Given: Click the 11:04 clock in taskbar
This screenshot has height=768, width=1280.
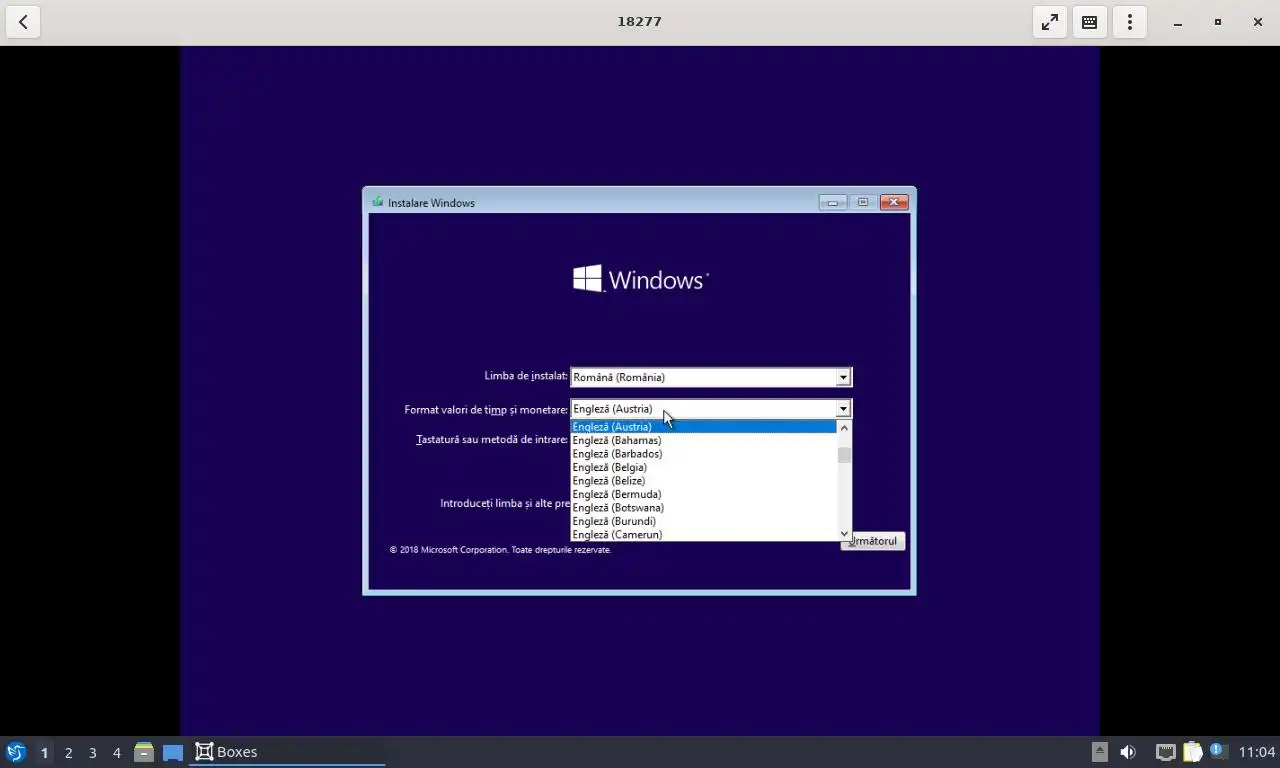Looking at the screenshot, I should click(x=1257, y=752).
